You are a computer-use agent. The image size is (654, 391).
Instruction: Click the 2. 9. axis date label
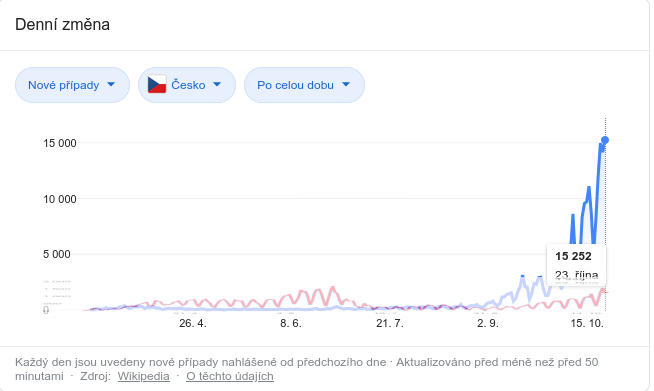pos(488,323)
